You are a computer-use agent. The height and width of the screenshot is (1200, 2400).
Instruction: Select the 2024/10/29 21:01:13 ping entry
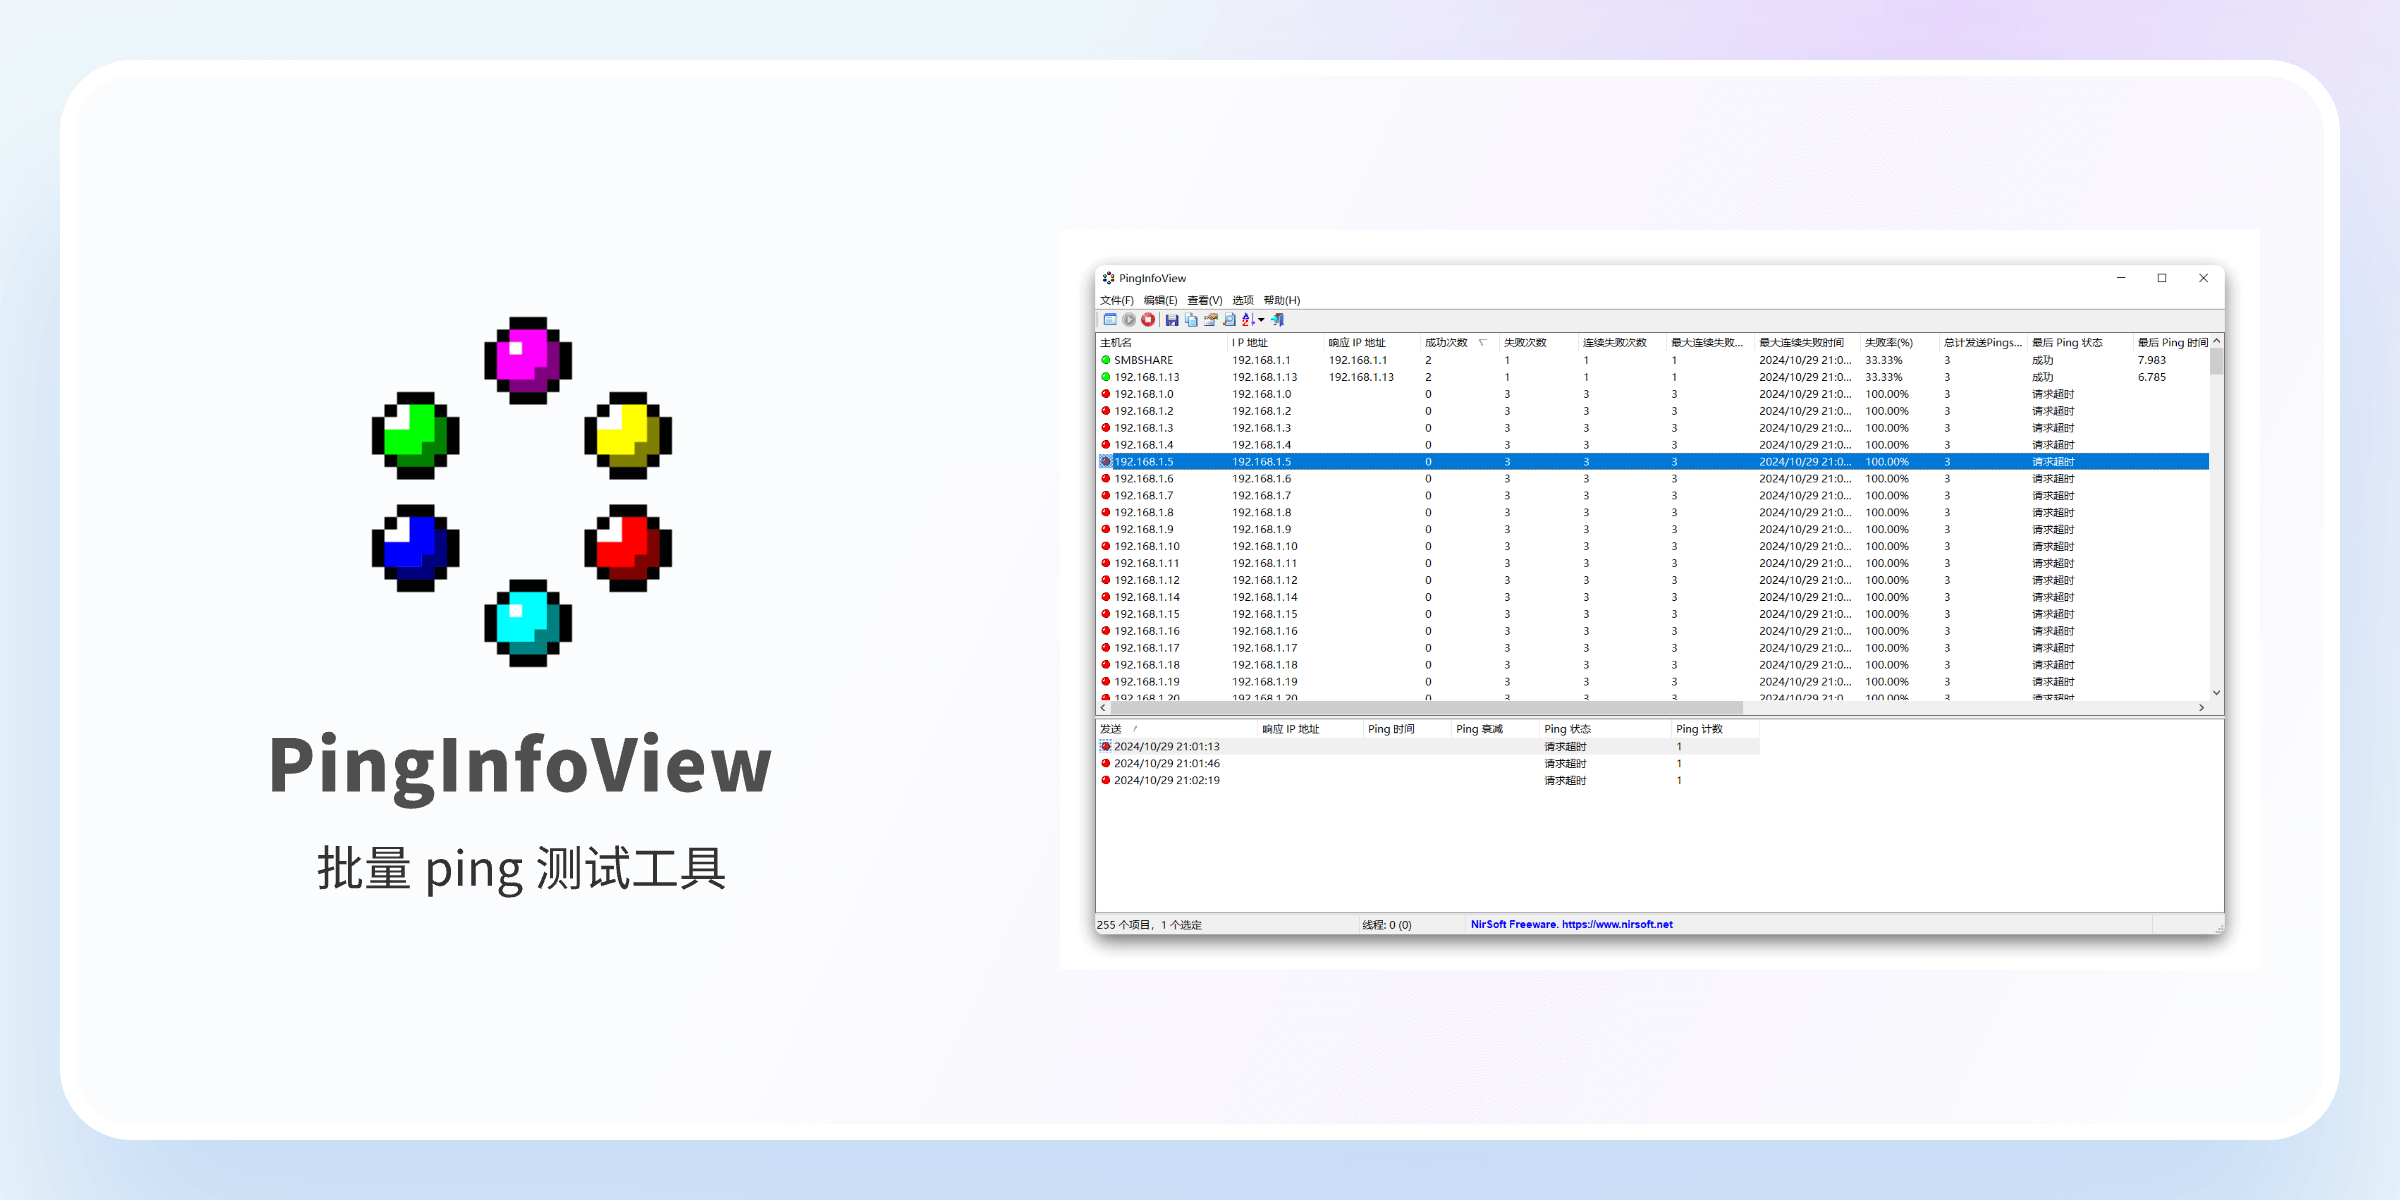tap(1428, 746)
